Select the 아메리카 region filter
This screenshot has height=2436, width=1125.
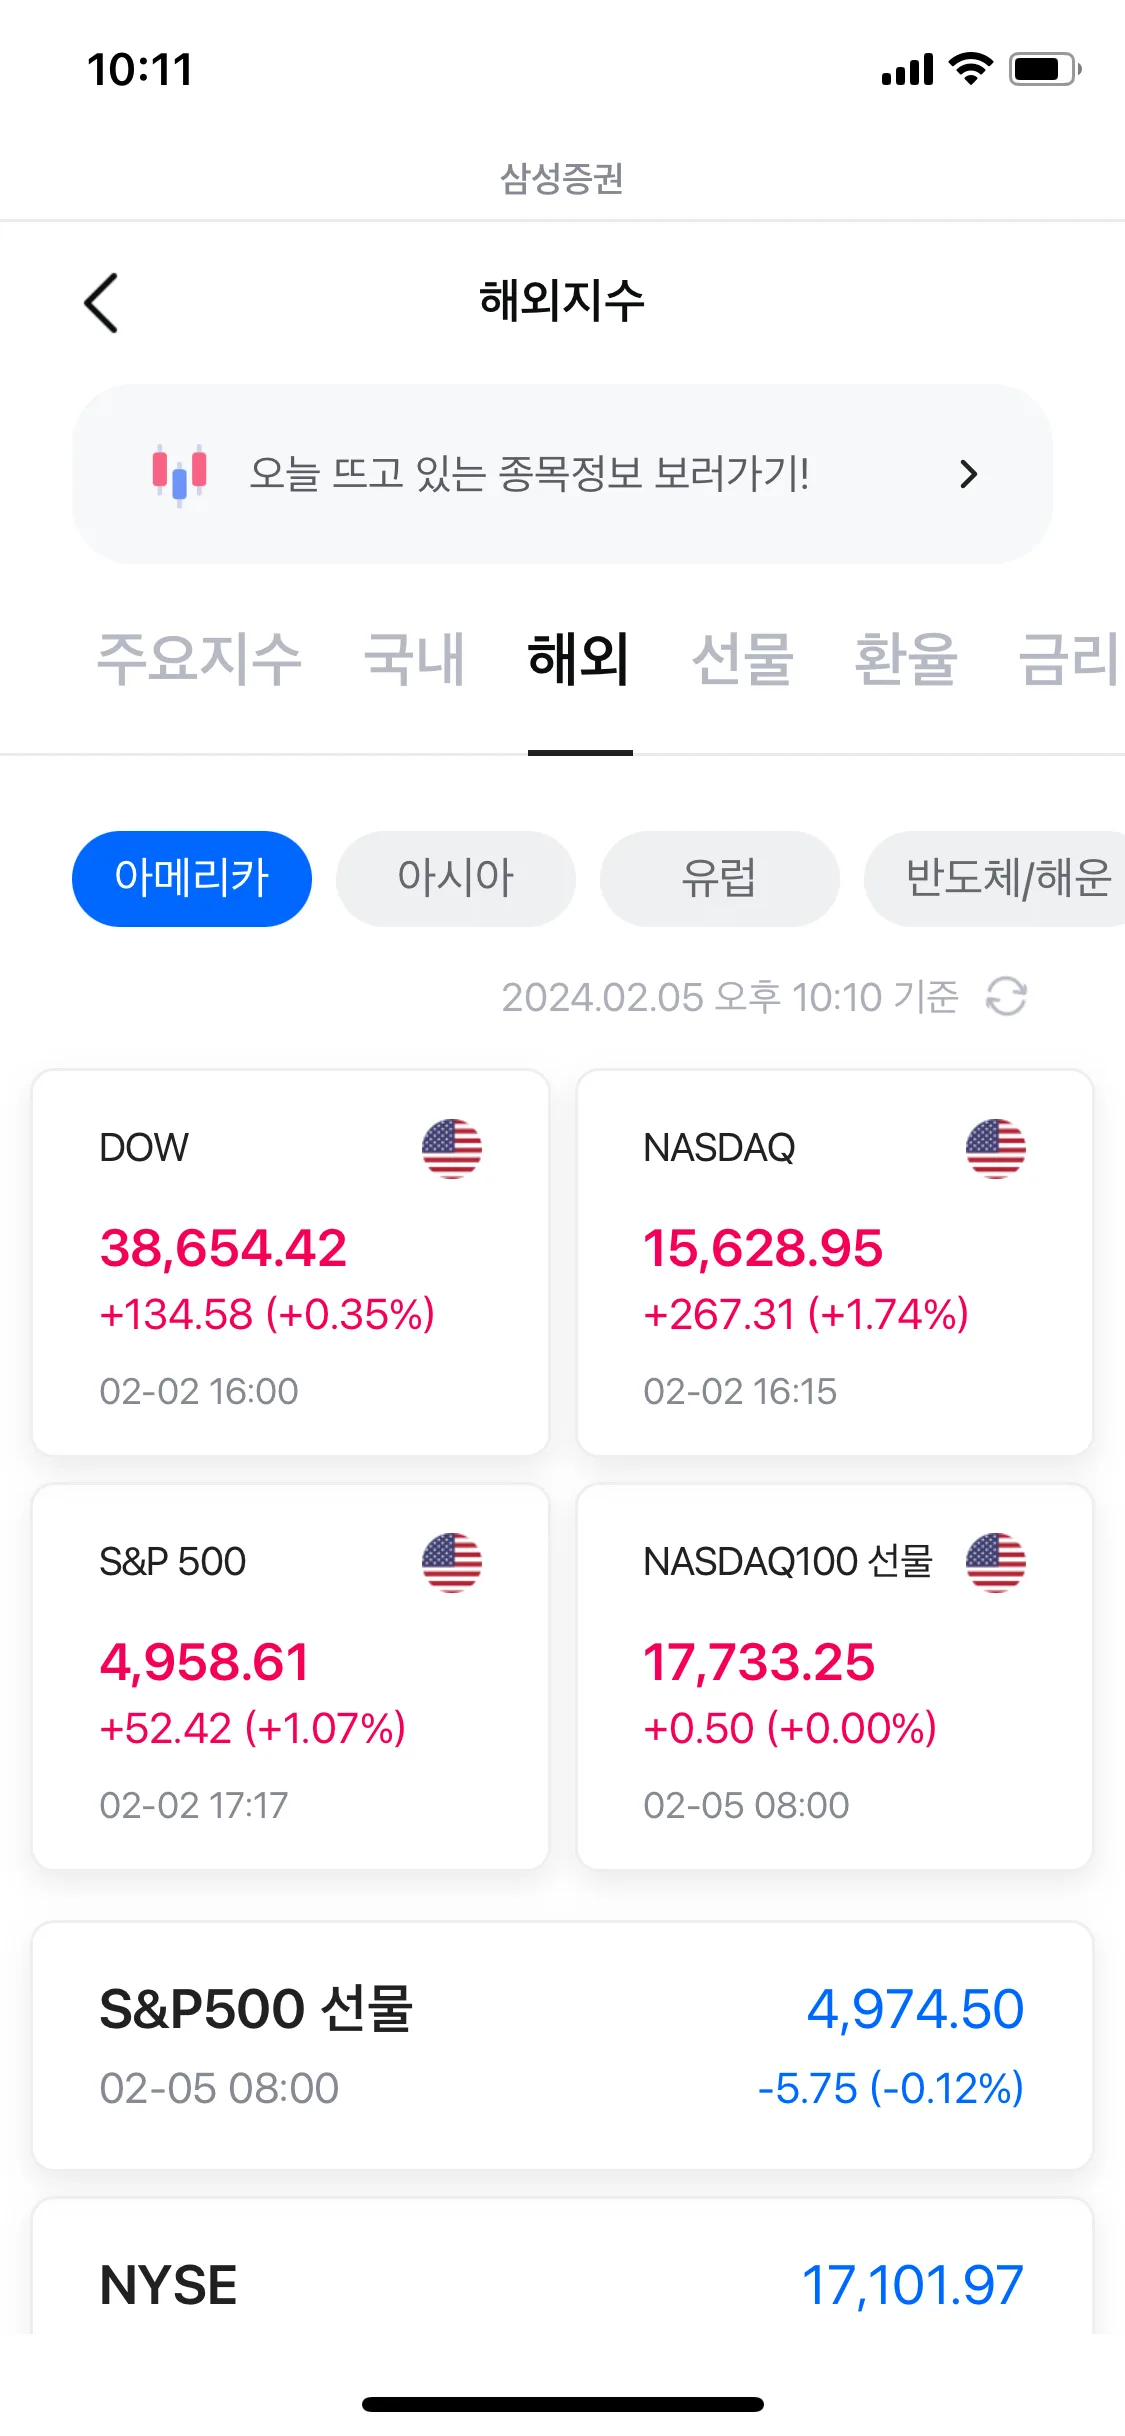click(192, 878)
